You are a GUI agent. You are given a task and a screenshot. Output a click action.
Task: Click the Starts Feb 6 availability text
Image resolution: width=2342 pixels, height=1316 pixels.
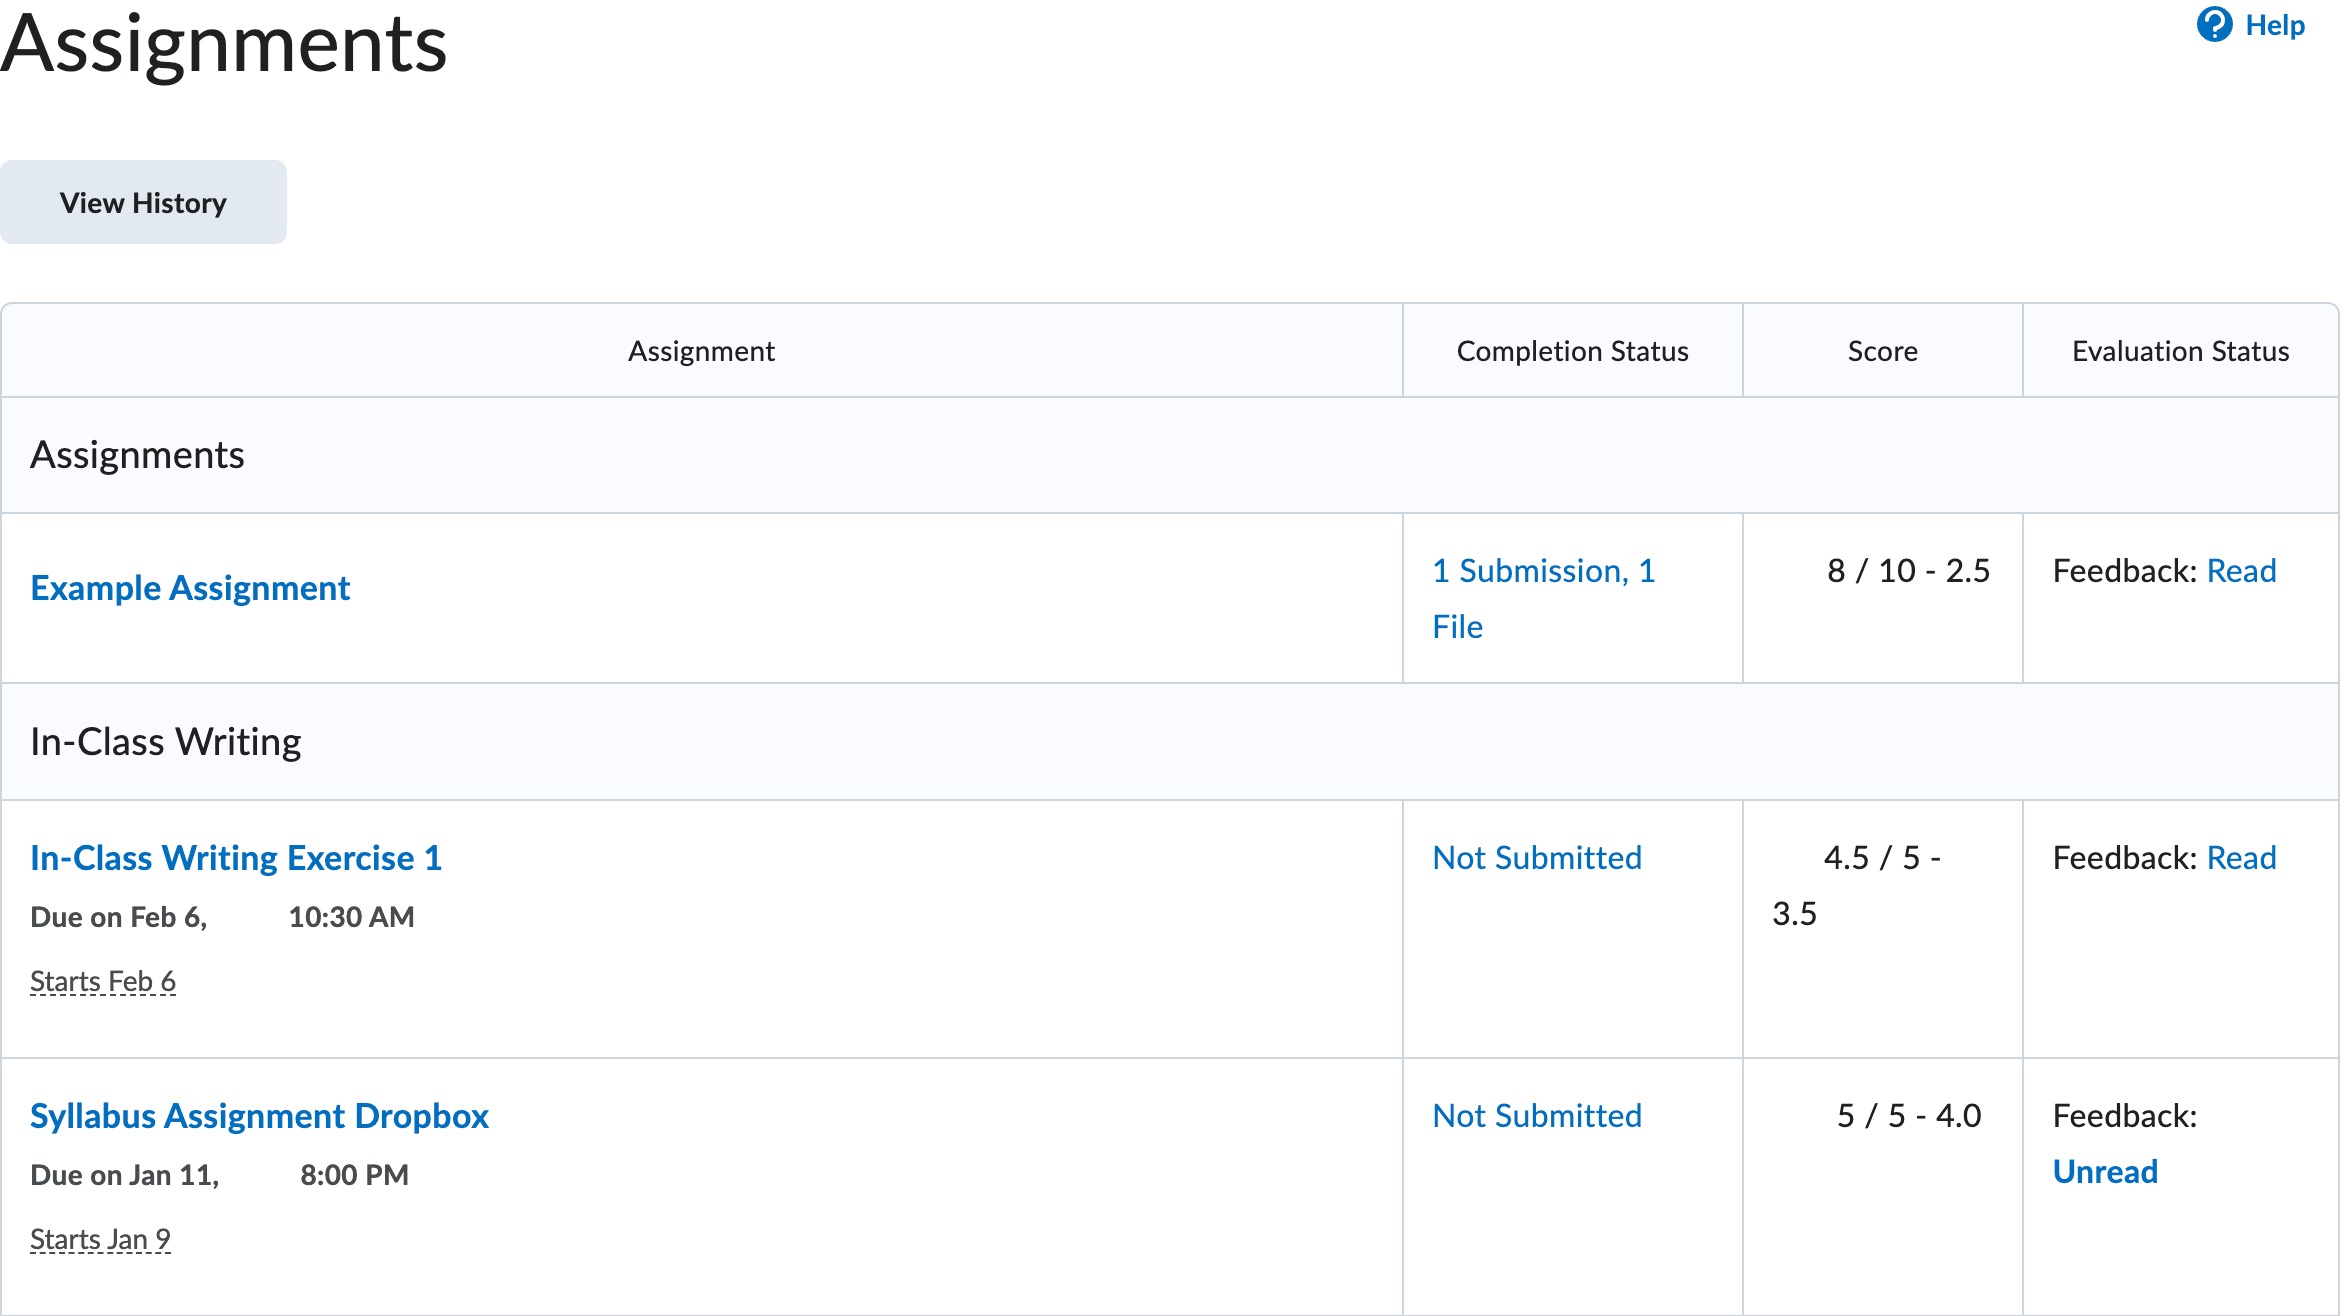point(103,982)
